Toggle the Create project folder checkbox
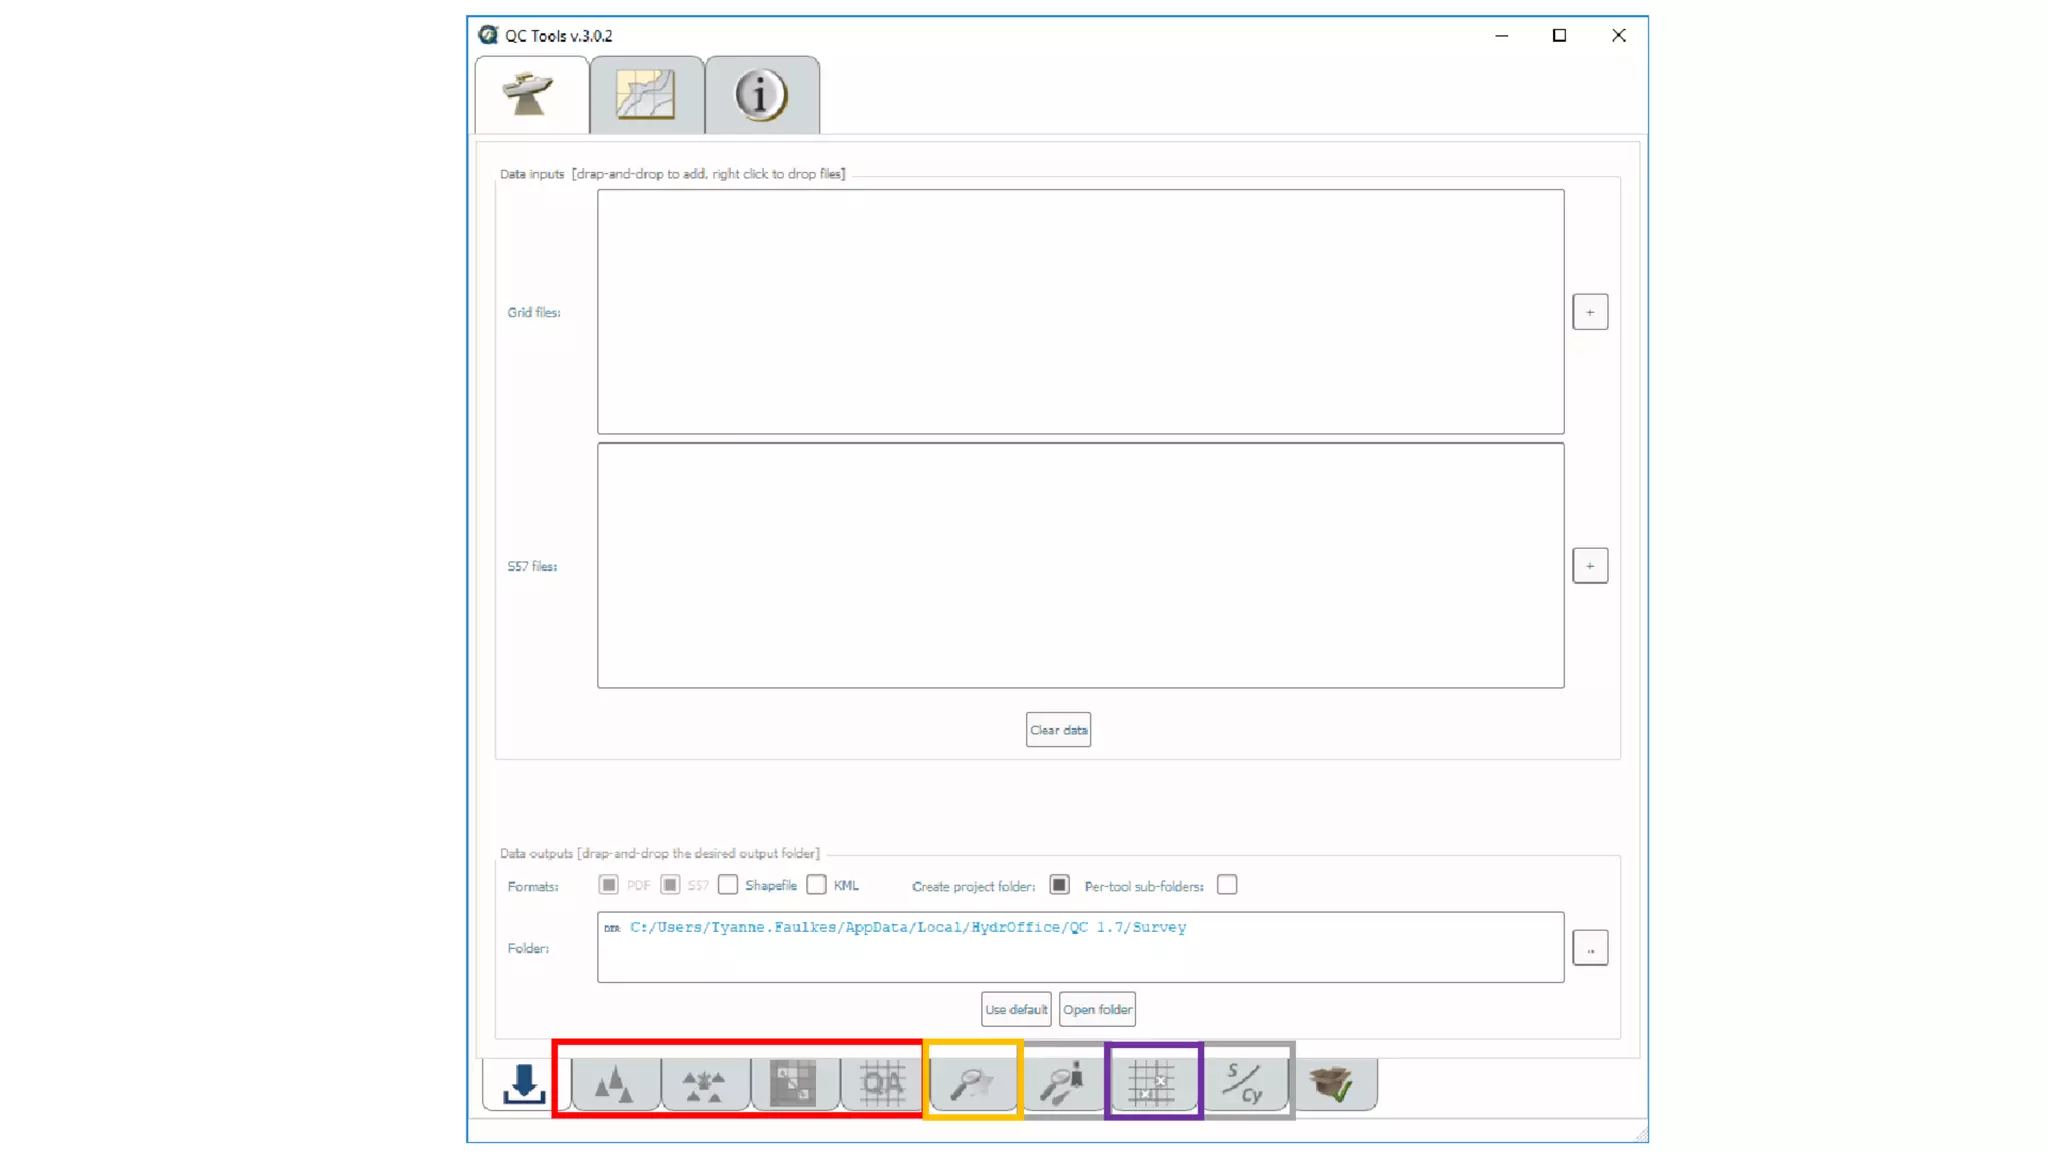This screenshot has width=2048, height=1155. [1059, 885]
